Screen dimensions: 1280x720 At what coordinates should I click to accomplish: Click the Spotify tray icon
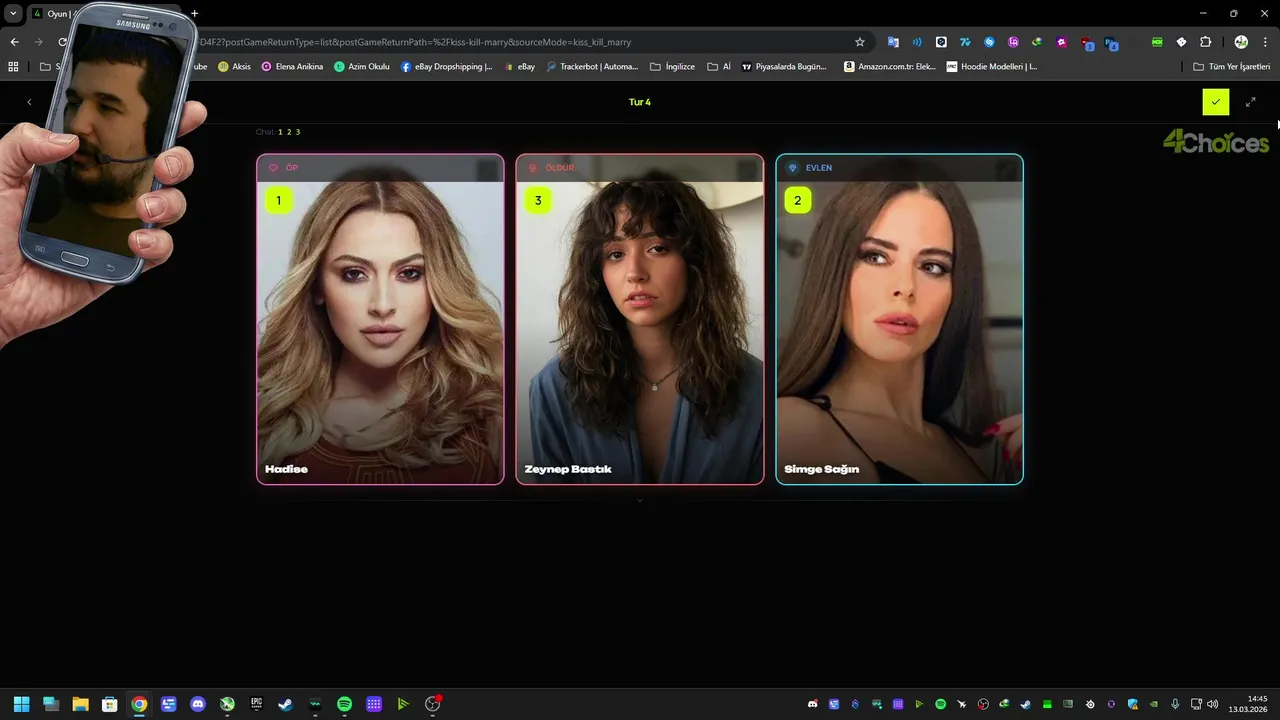pyautogui.click(x=940, y=704)
